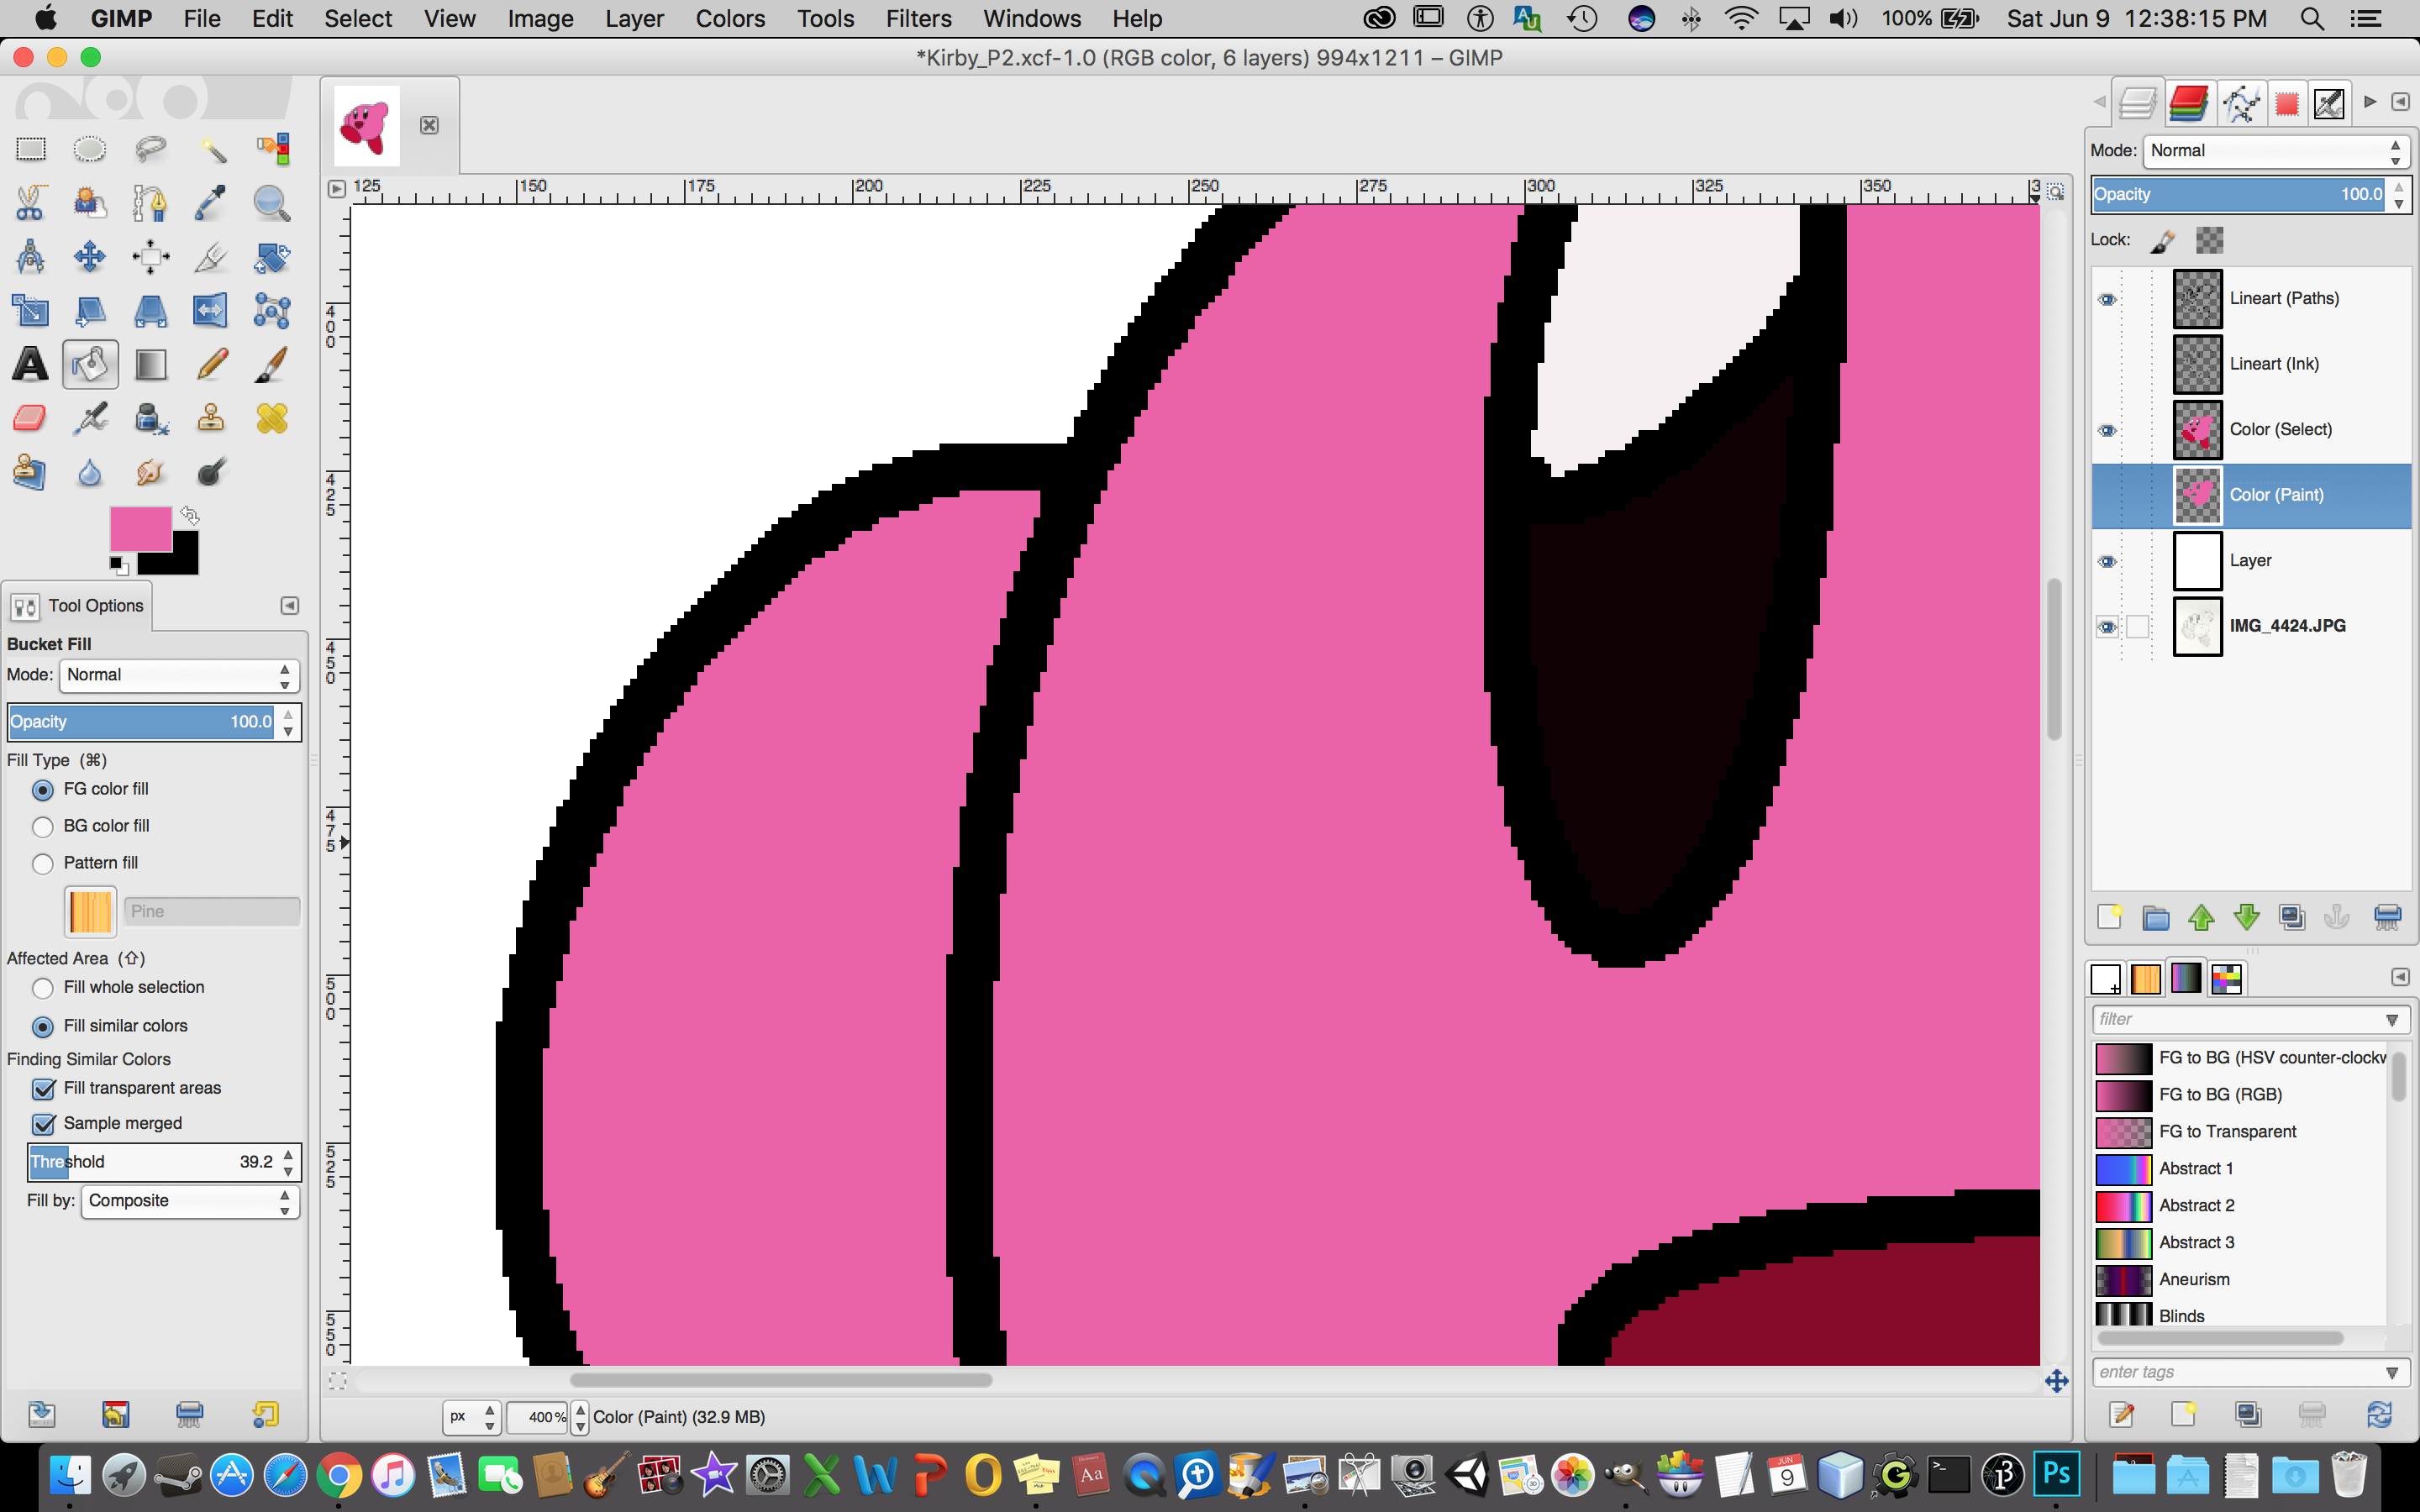Viewport: 2420px width, 1512px height.
Task: Switch to the Channels tab
Action: tap(2188, 102)
